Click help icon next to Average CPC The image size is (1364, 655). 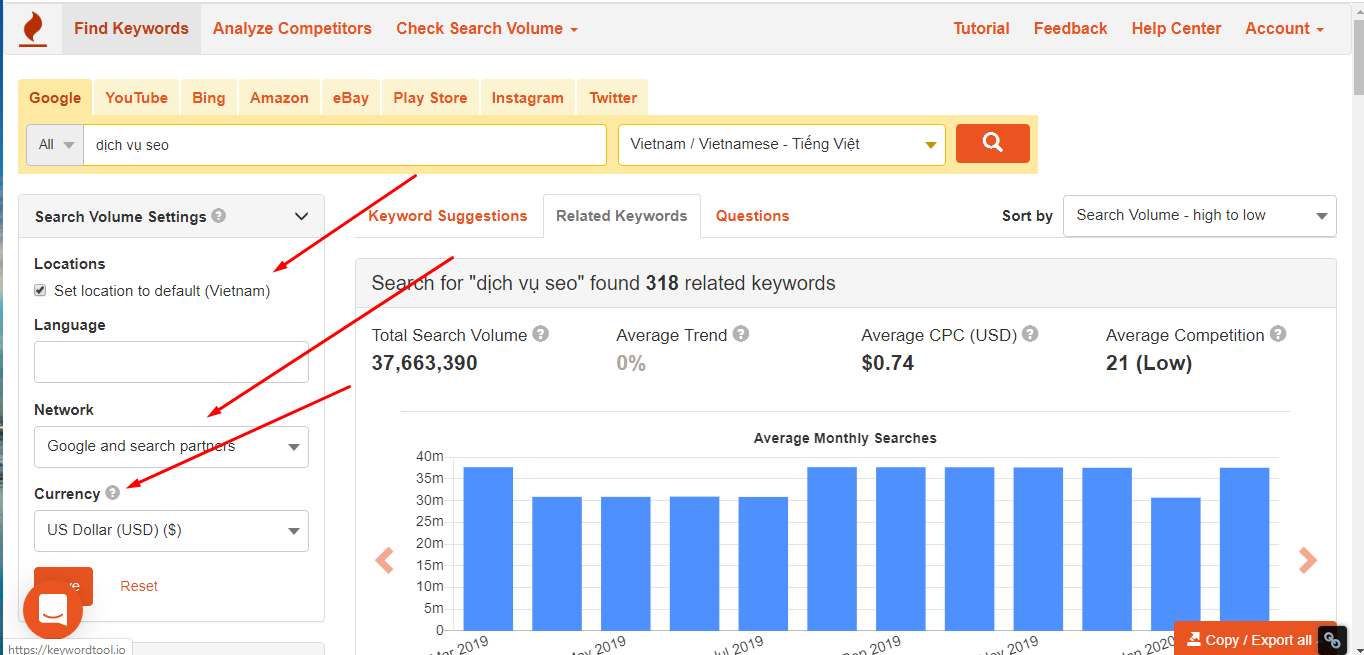[1030, 335]
